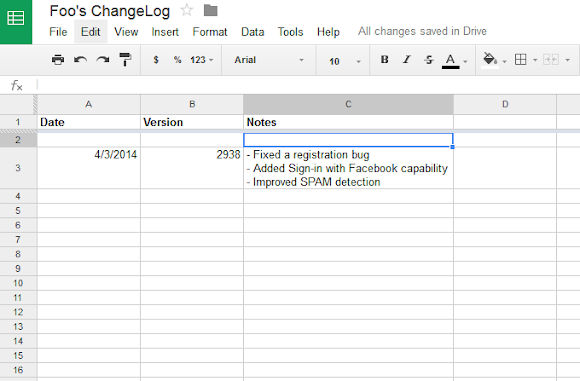Click the Notes header cell
The height and width of the screenshot is (381, 580).
coord(348,122)
